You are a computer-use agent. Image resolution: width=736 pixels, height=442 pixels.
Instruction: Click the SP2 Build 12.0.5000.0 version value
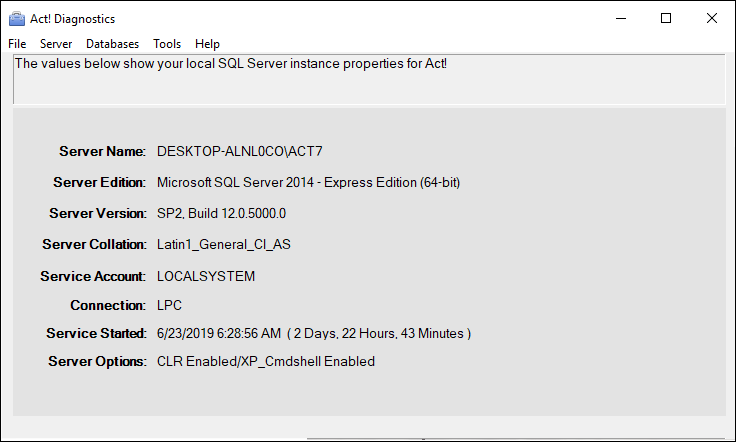(x=221, y=213)
